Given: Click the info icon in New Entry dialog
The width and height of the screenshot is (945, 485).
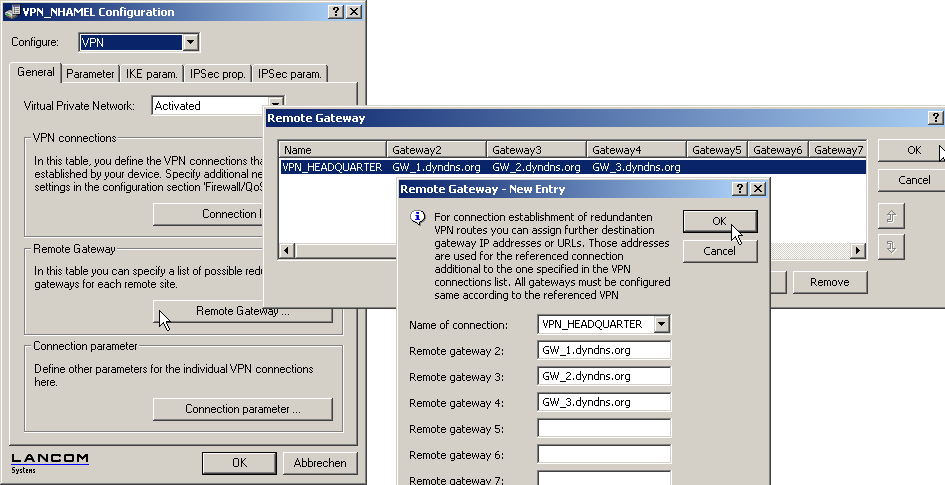Looking at the screenshot, I should click(418, 218).
